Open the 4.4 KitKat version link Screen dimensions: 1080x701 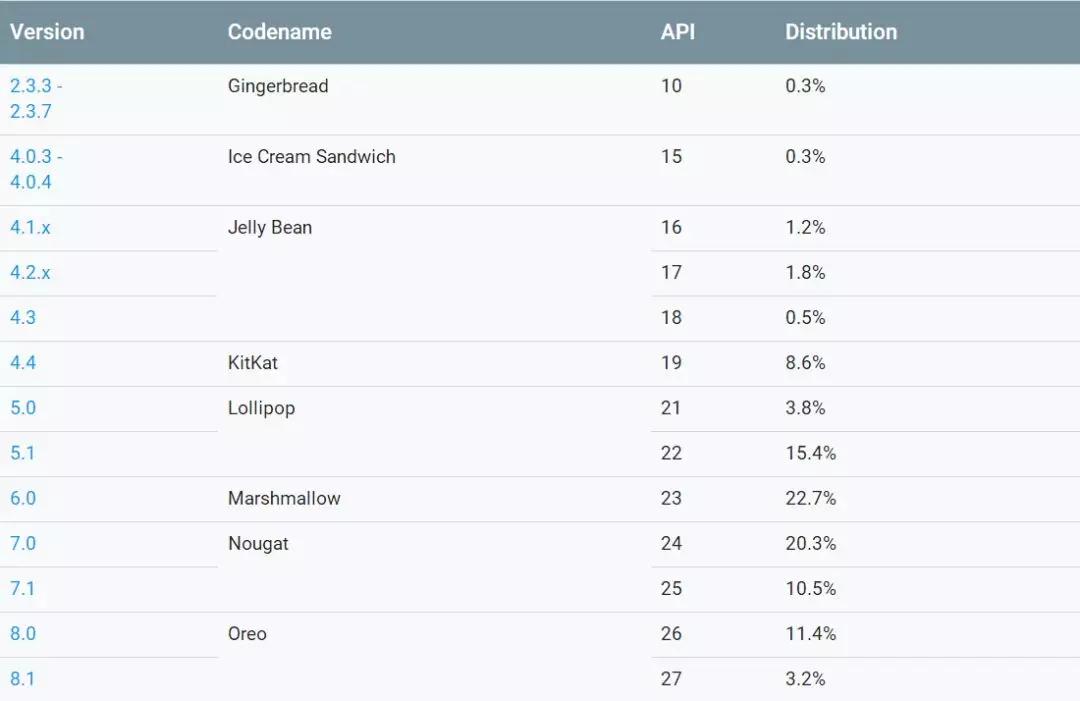pyautogui.click(x=23, y=362)
